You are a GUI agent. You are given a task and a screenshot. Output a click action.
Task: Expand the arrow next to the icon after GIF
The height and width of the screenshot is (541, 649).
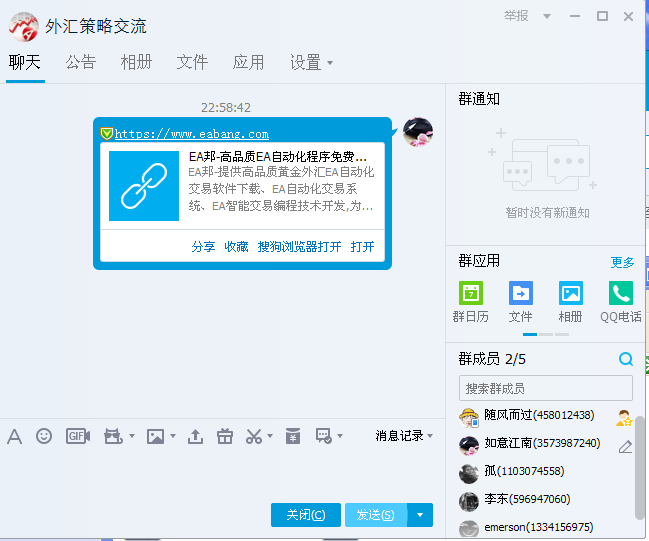[132, 436]
